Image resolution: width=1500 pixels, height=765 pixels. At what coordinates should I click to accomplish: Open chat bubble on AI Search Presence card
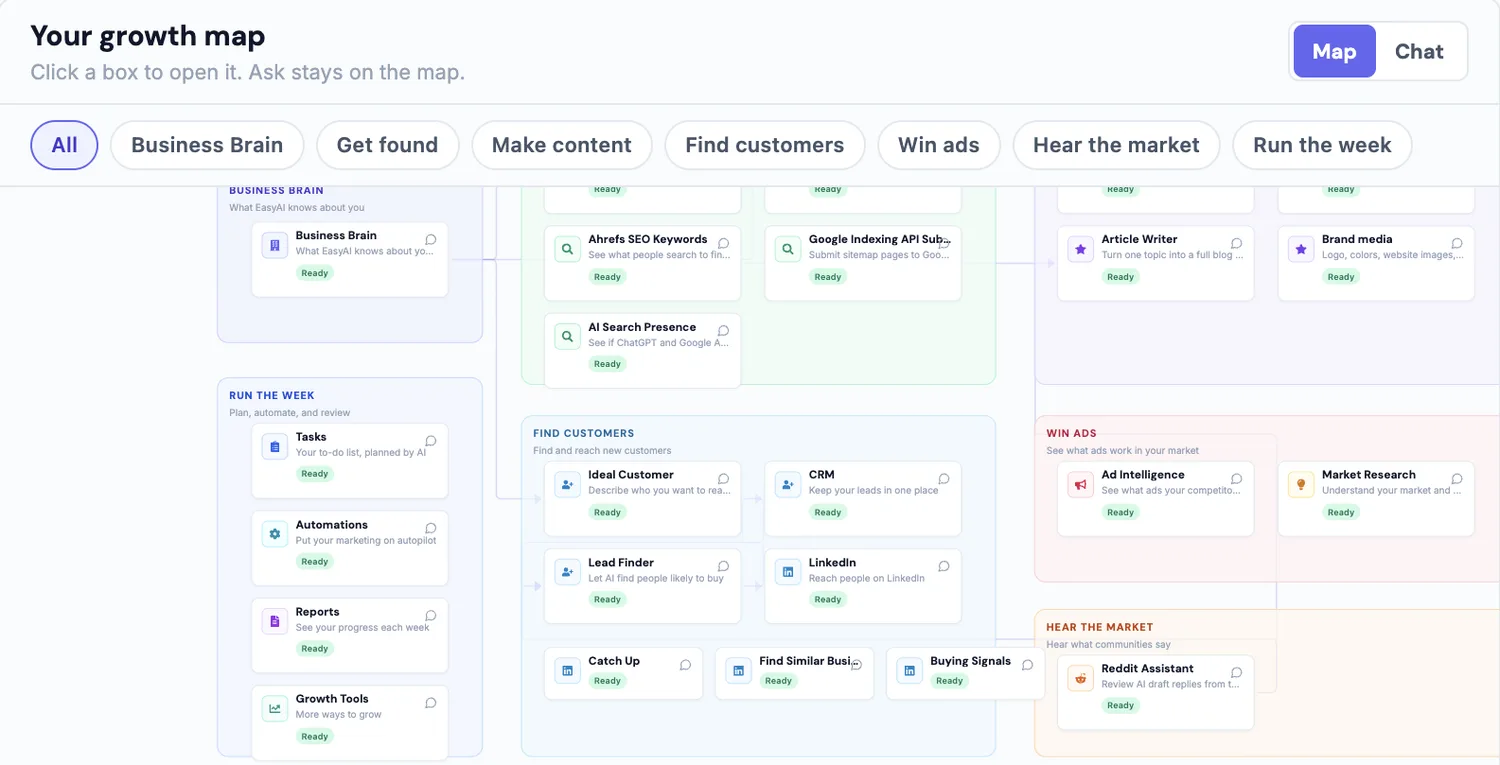tap(724, 331)
